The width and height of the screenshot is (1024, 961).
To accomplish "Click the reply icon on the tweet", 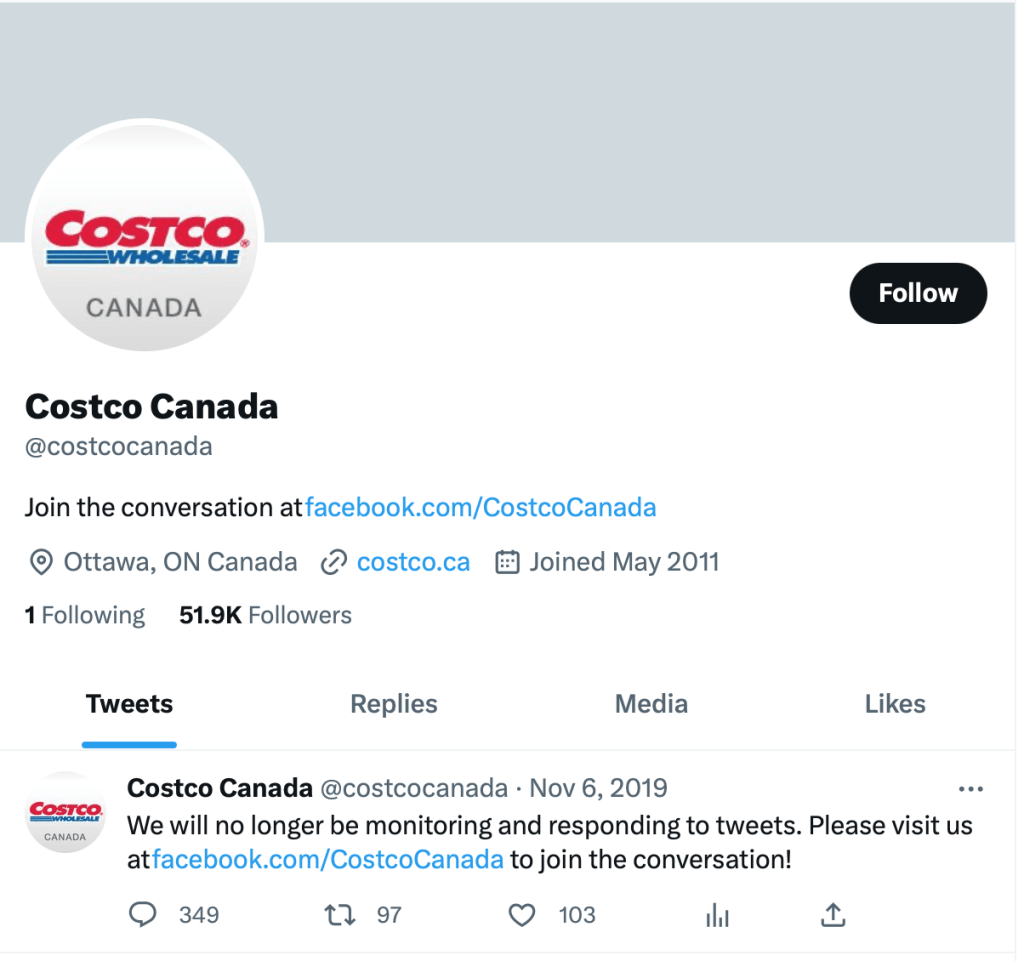I will (x=144, y=915).
